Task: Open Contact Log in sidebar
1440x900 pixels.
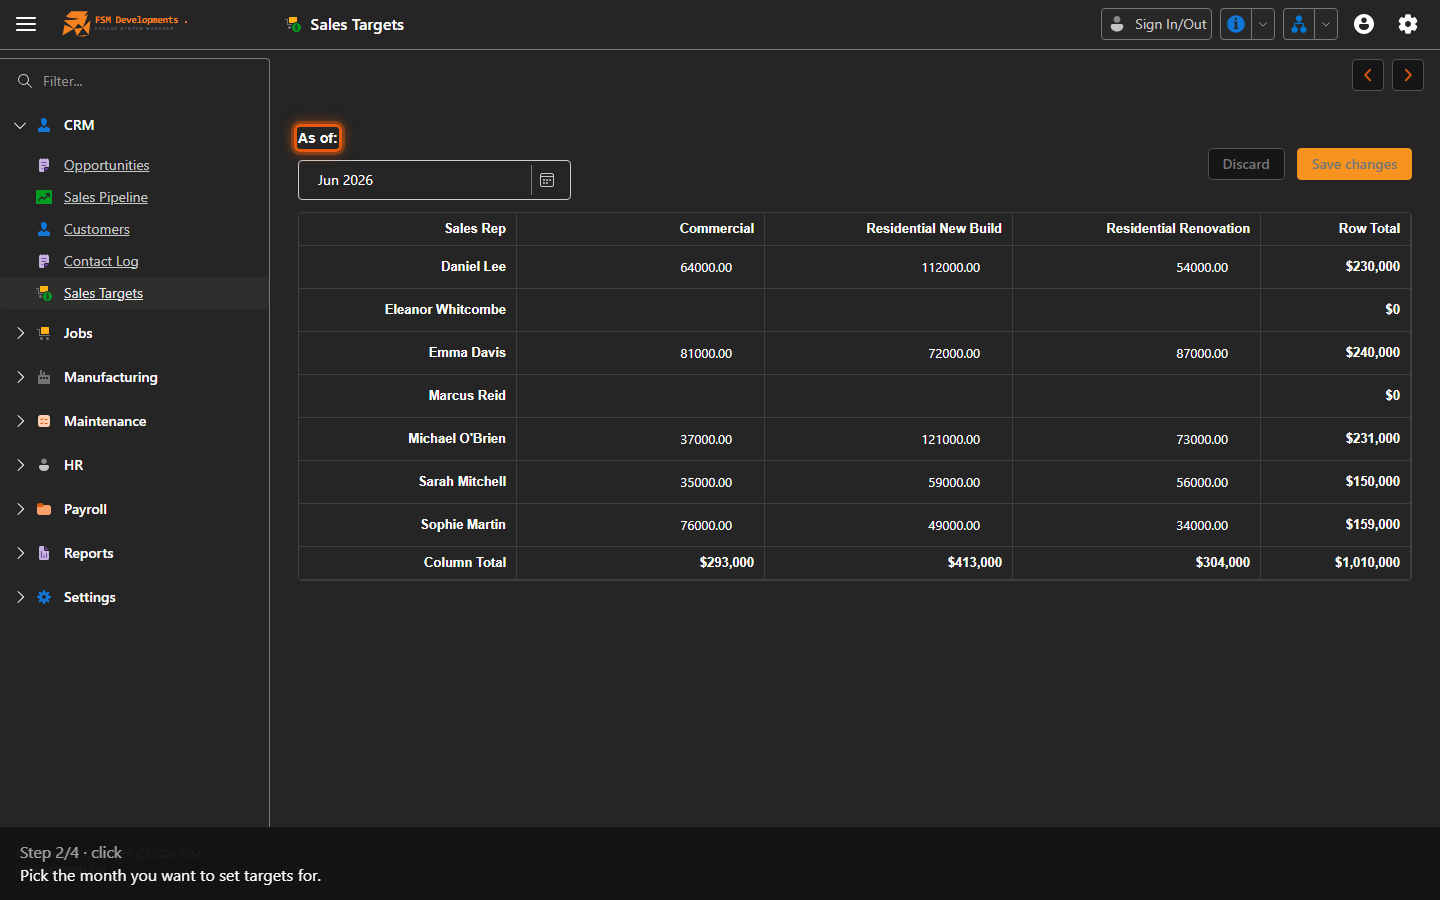Action: (101, 261)
